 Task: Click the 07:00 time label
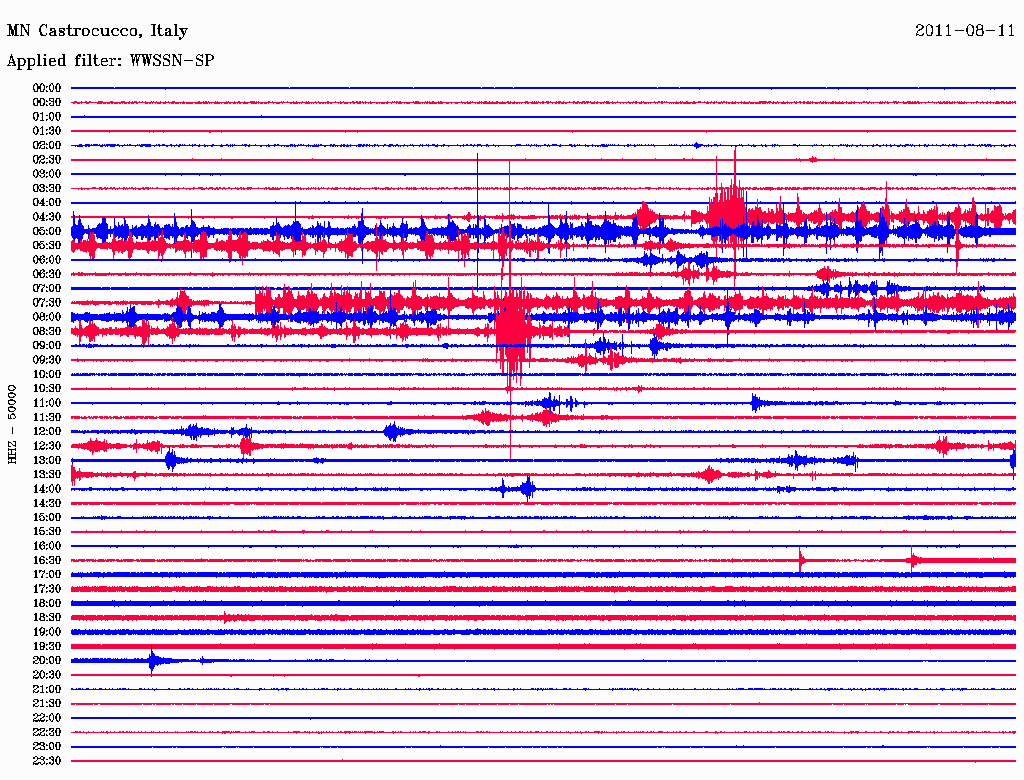click(47, 288)
